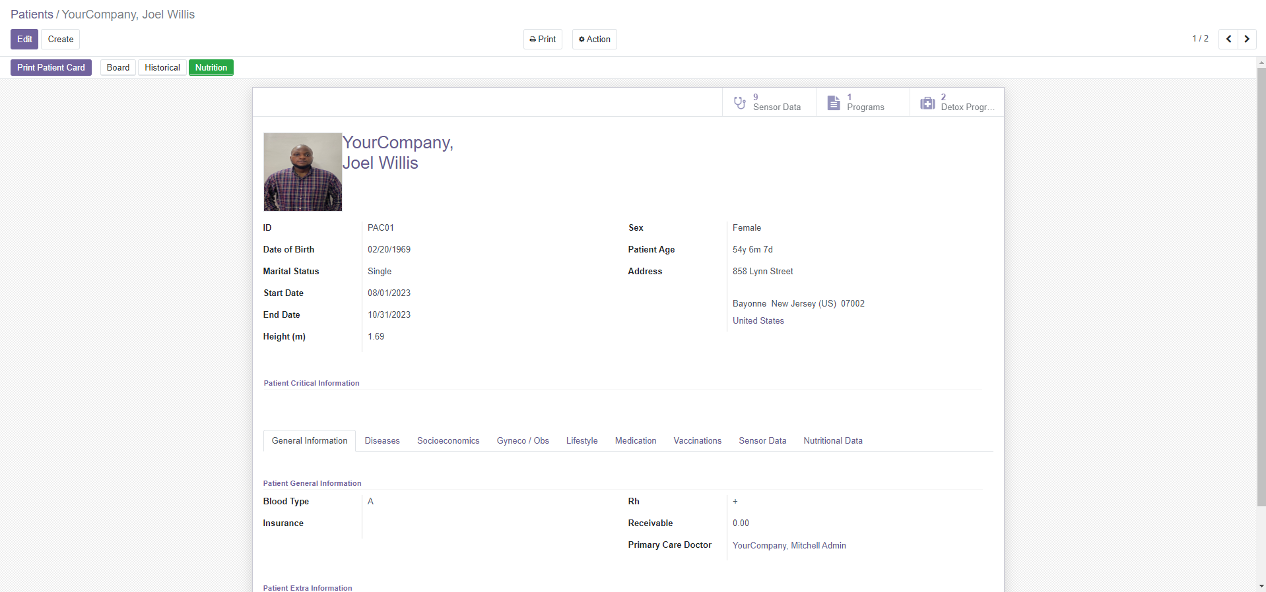
Task: Click the United States country link
Action: tap(758, 321)
